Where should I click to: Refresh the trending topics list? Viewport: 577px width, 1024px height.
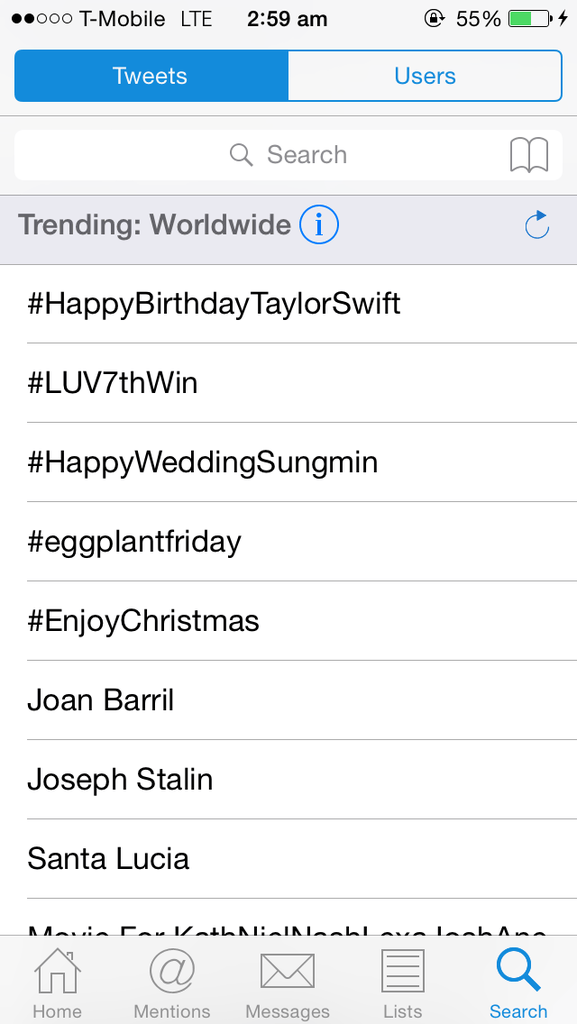537,225
